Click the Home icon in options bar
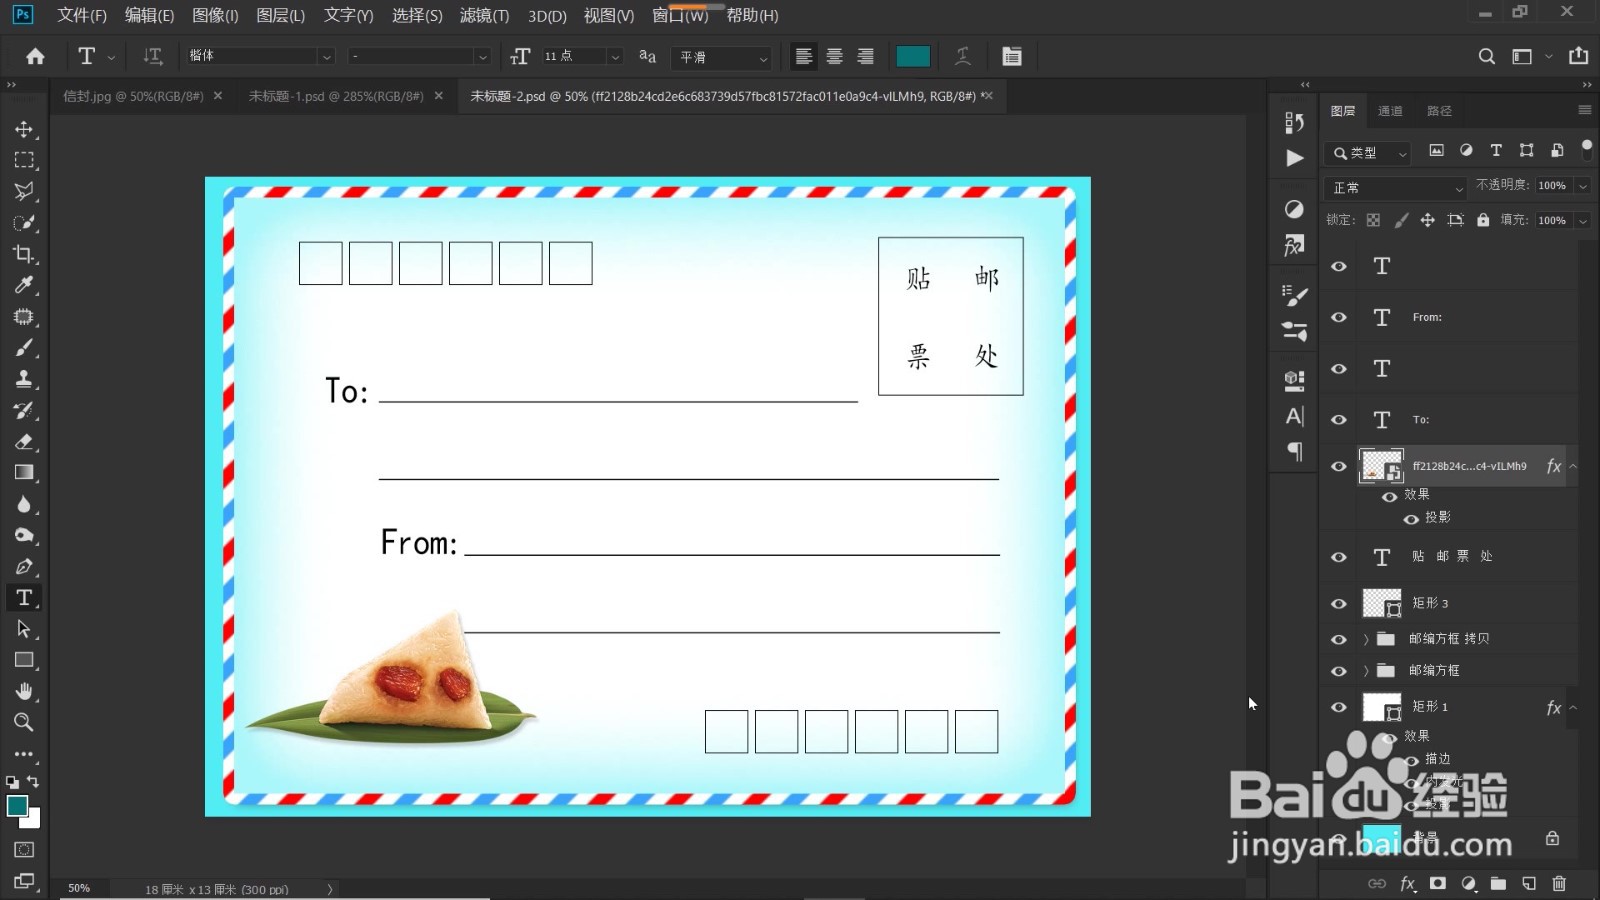 point(35,57)
